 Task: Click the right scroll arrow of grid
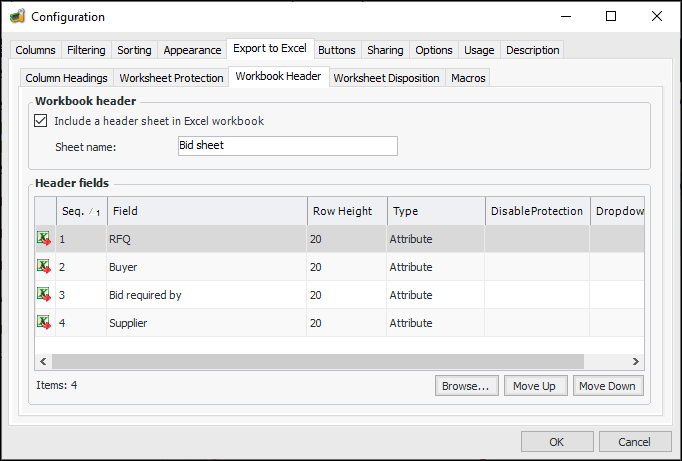point(635,361)
